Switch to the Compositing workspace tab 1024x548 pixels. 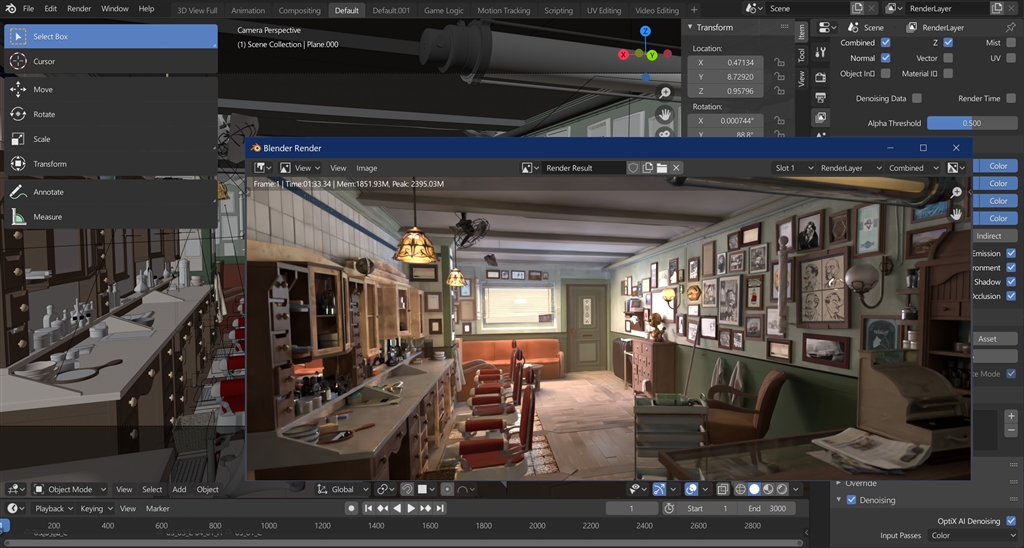[x=299, y=10]
